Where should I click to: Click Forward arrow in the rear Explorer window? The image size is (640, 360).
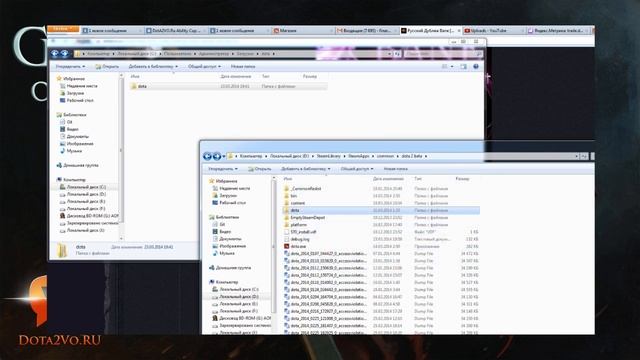64,53
